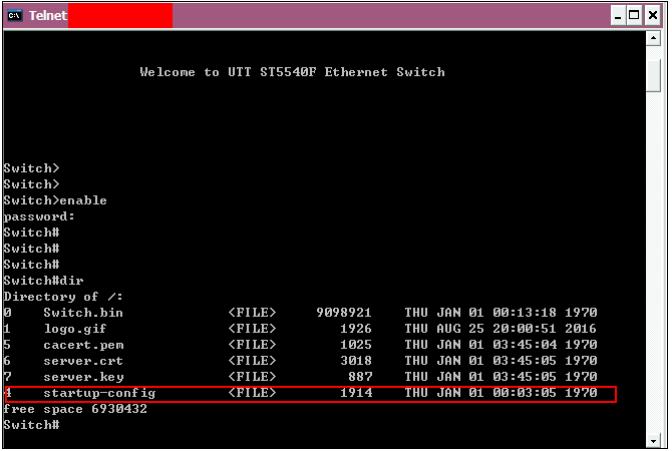Screen dimensions: 672x451
Task: Click the date 'THU JAN 01 00:13:18 1970'
Action: 501,313
